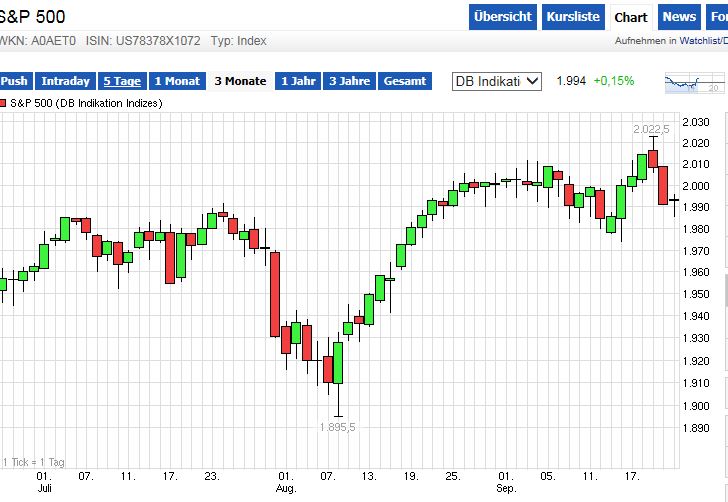The height and width of the screenshot is (502, 728).
Task: Click the 01. Aug. date axis label
Action: pos(286,482)
